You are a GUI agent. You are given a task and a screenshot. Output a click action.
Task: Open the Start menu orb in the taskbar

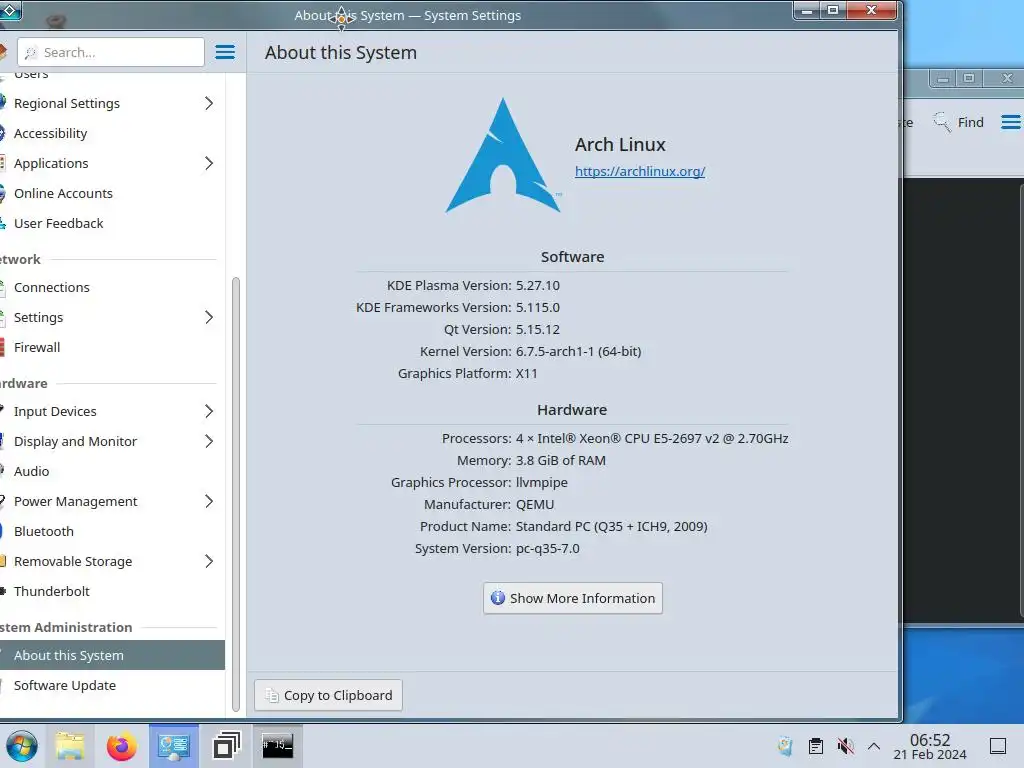pos(22,746)
